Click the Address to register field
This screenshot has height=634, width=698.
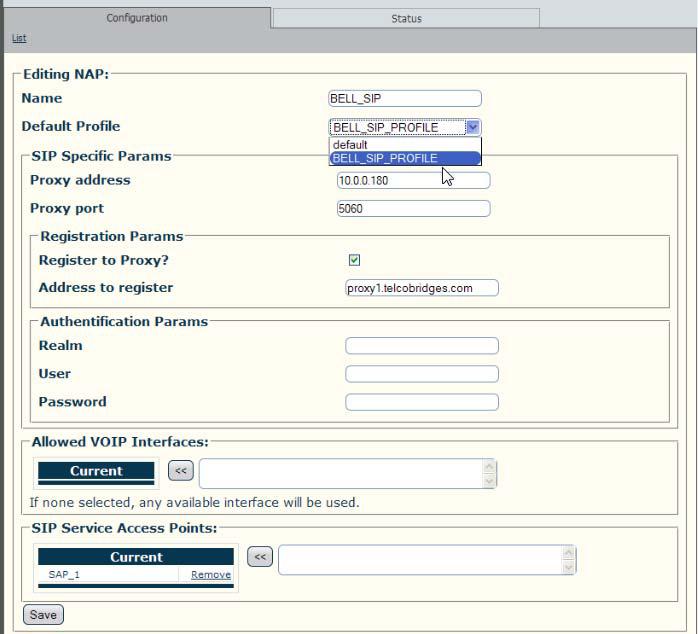click(x=422, y=288)
